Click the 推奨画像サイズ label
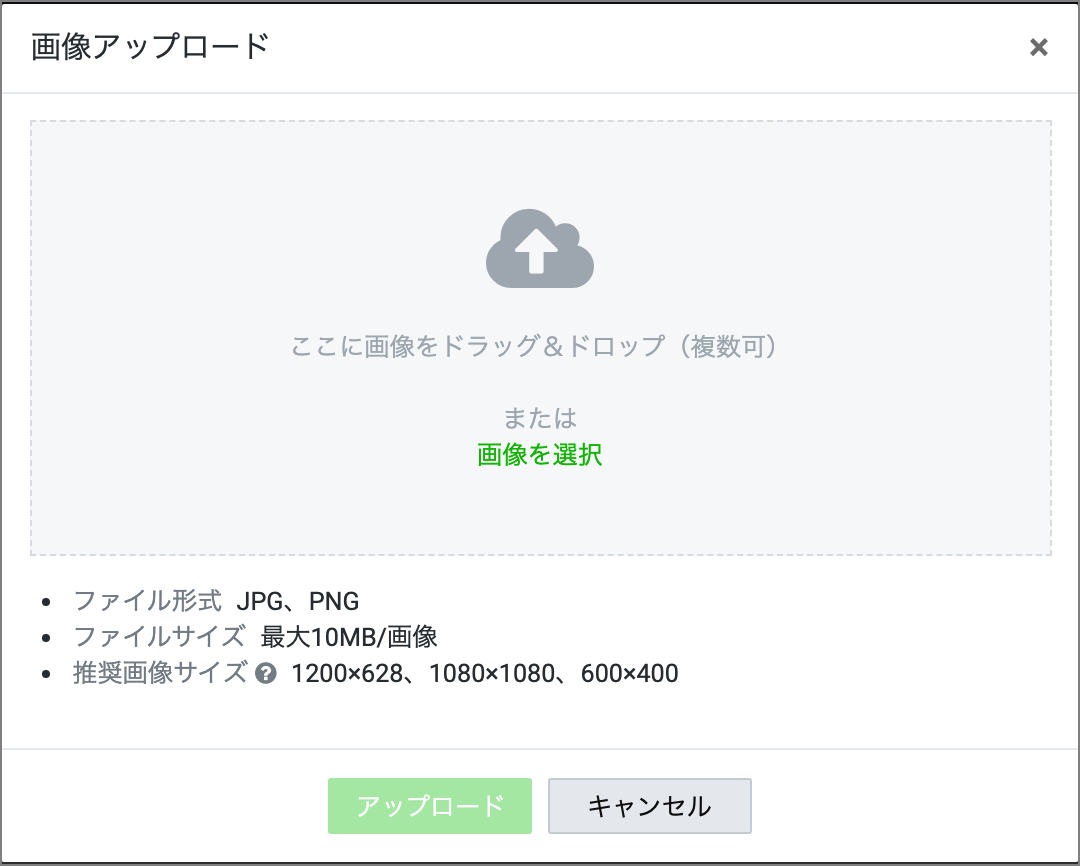 click(x=159, y=673)
